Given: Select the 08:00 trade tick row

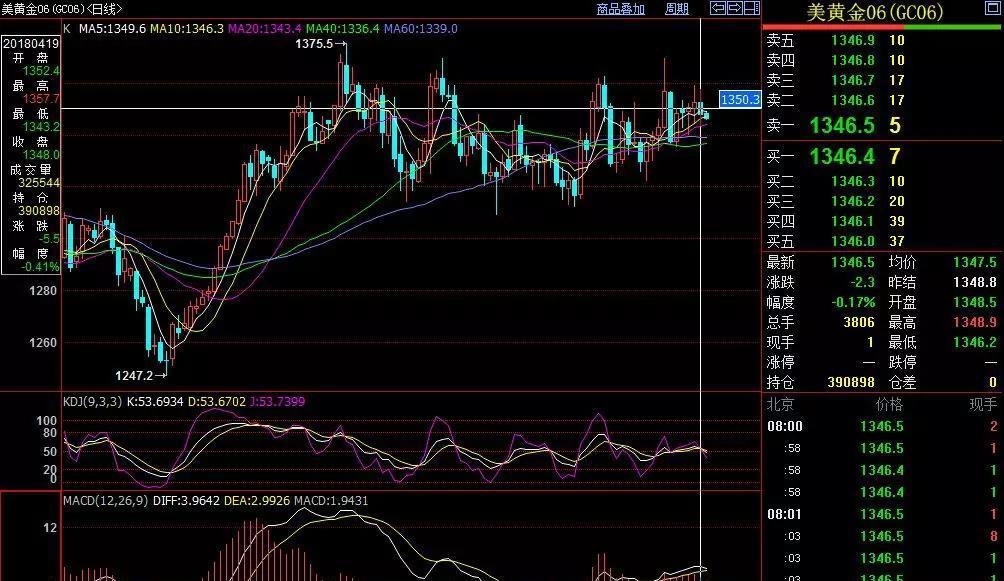Looking at the screenshot, I should click(882, 427).
